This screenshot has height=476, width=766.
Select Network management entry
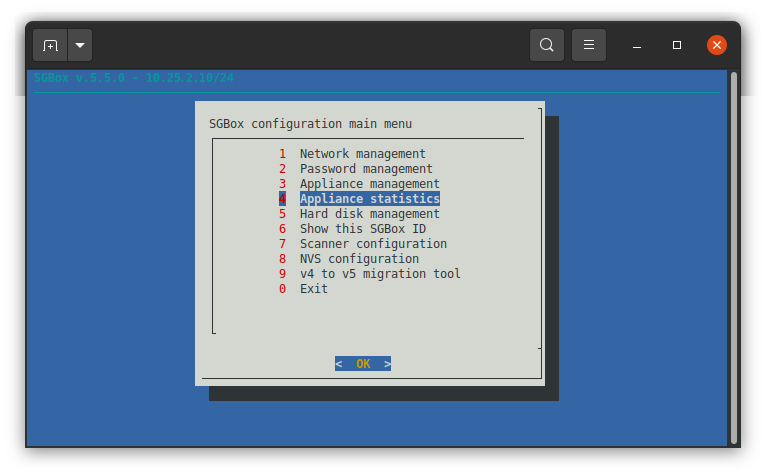click(352, 153)
